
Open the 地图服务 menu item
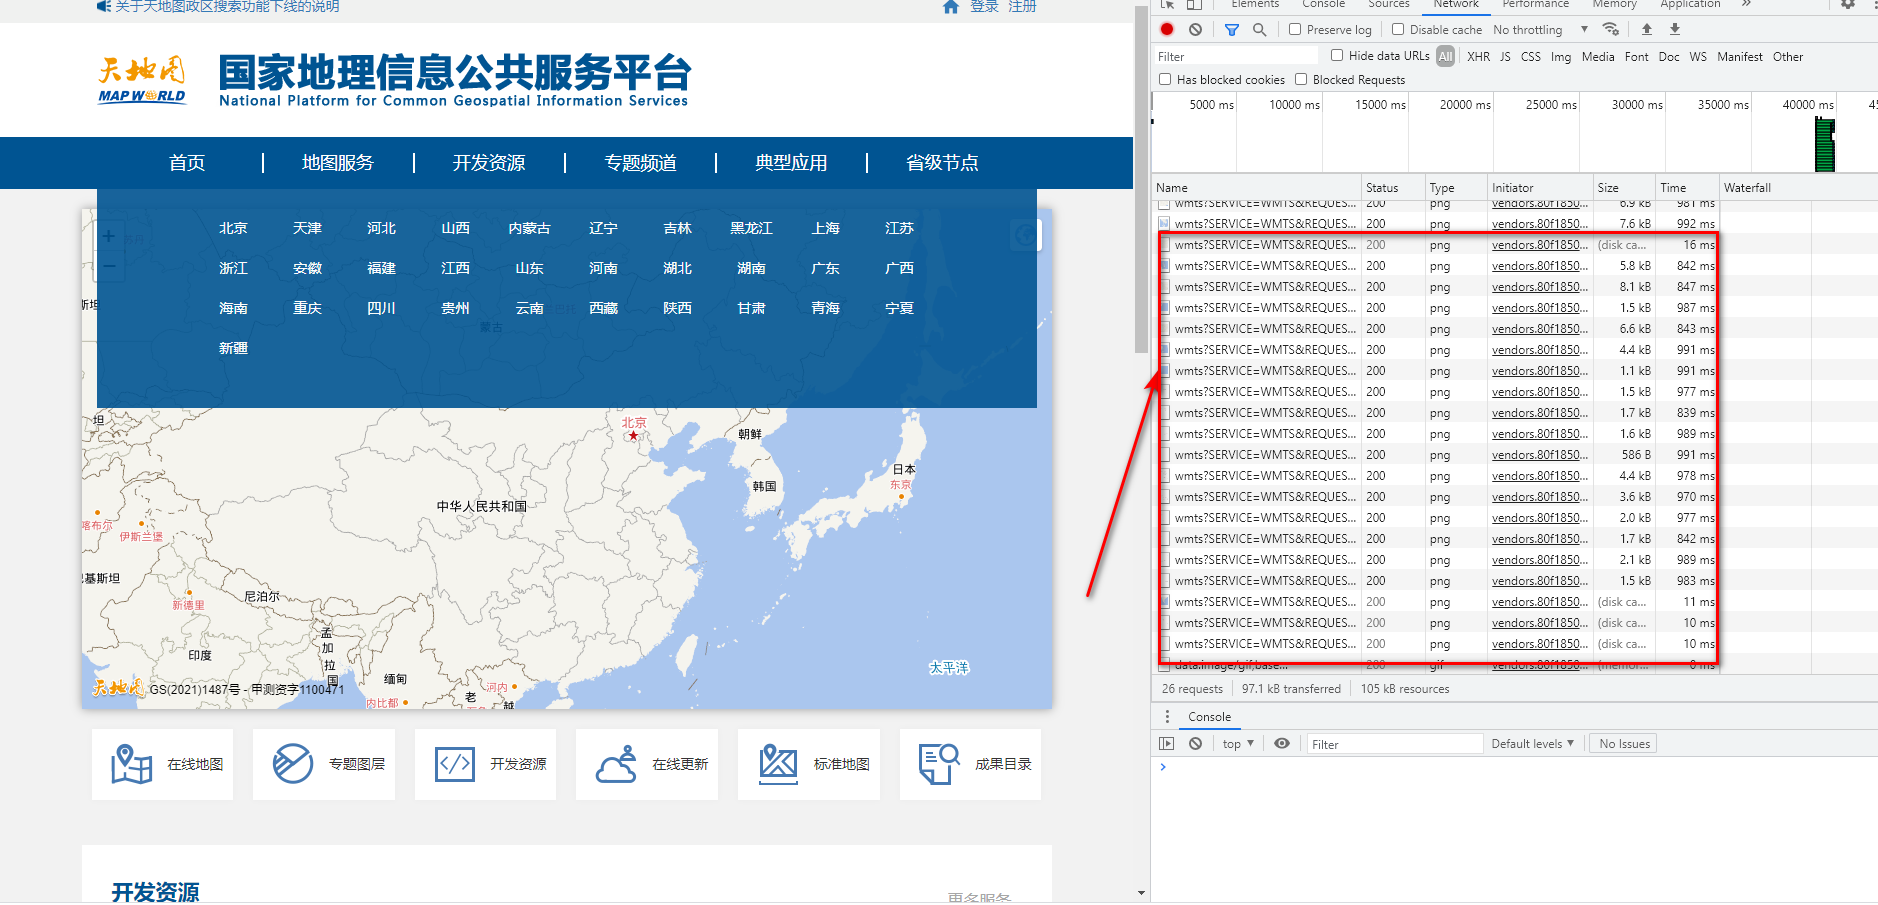pos(338,162)
